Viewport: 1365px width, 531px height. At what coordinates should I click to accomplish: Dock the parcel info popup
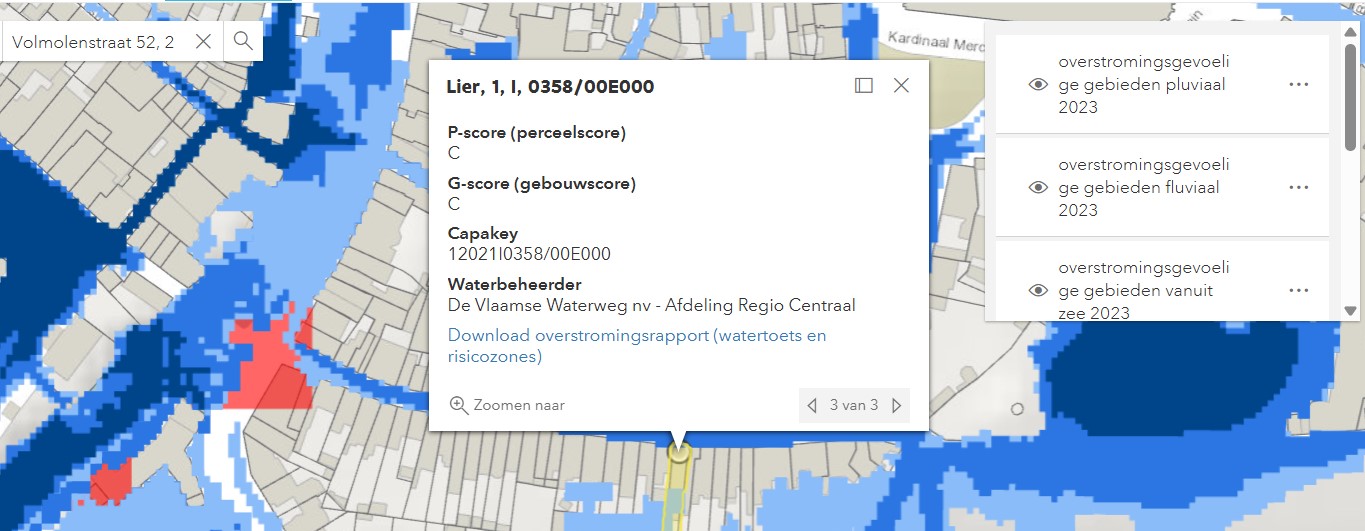[864, 86]
